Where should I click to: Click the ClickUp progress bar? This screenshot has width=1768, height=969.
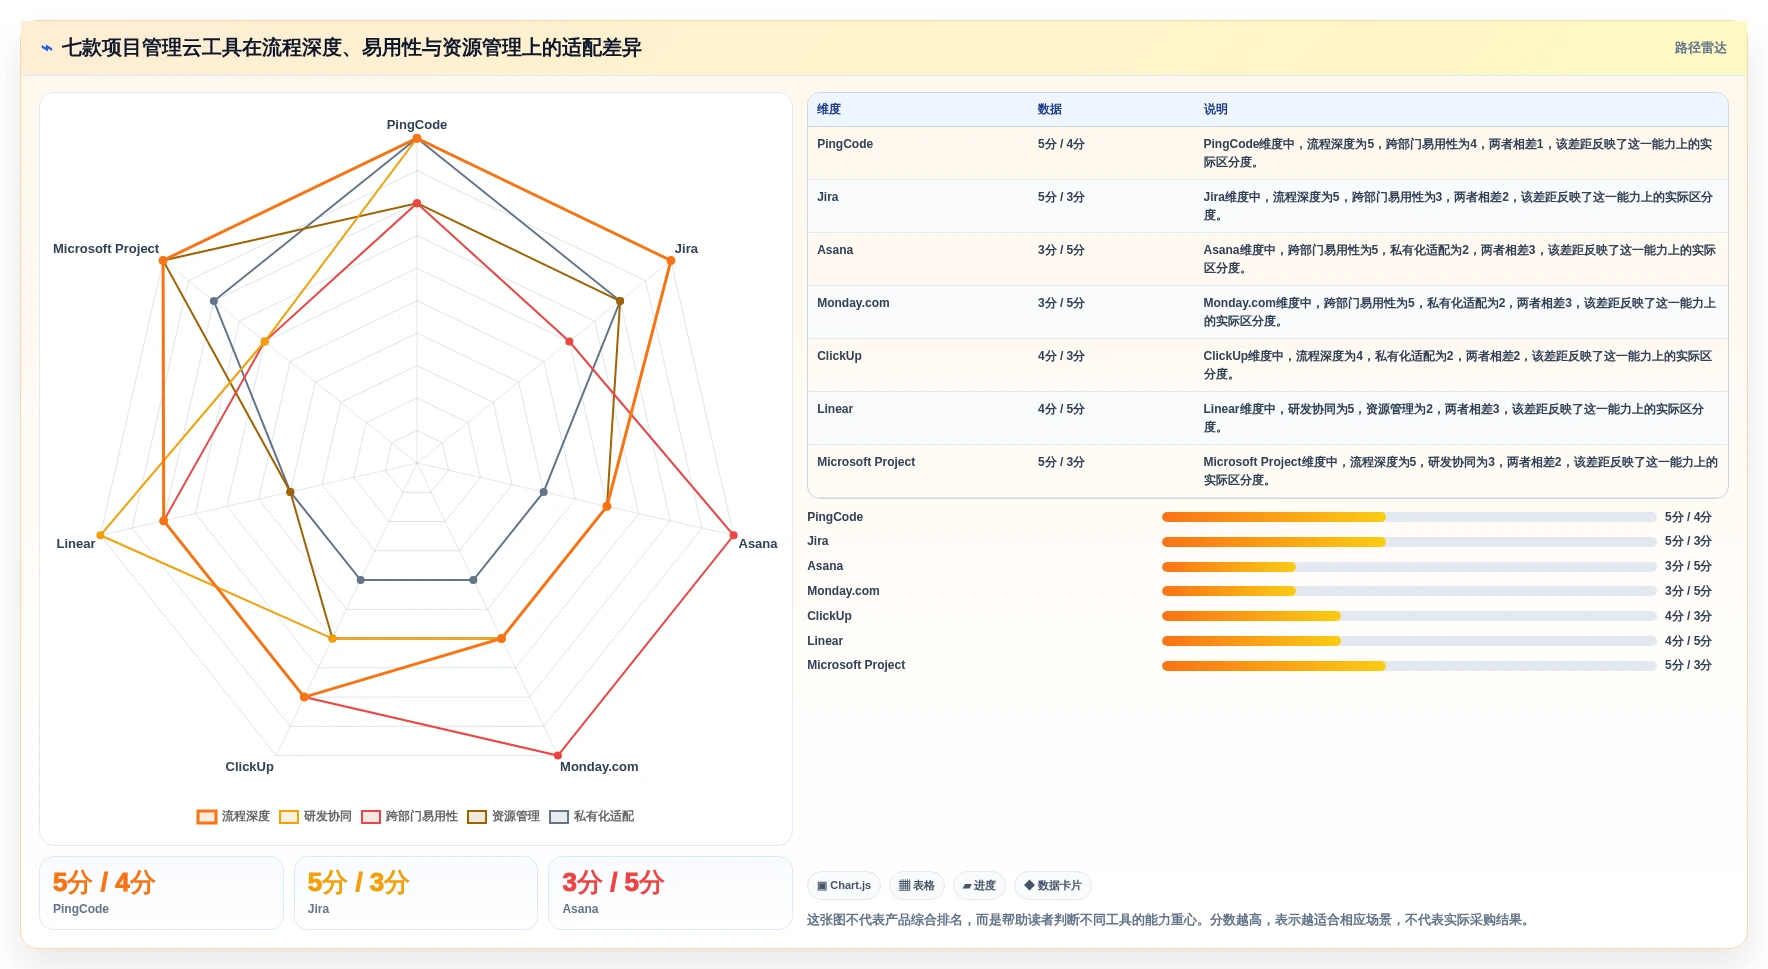click(x=1409, y=616)
